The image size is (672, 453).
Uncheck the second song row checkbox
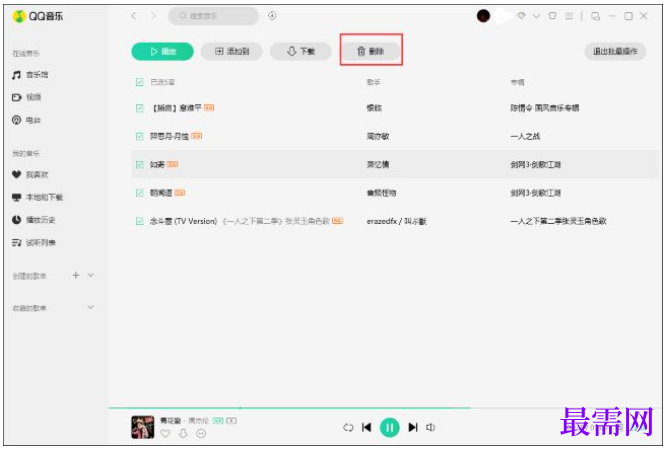139,136
